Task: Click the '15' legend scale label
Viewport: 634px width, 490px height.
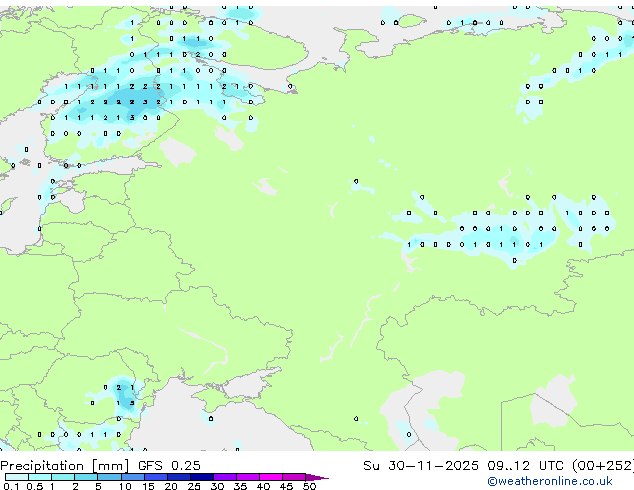Action: tap(148, 486)
